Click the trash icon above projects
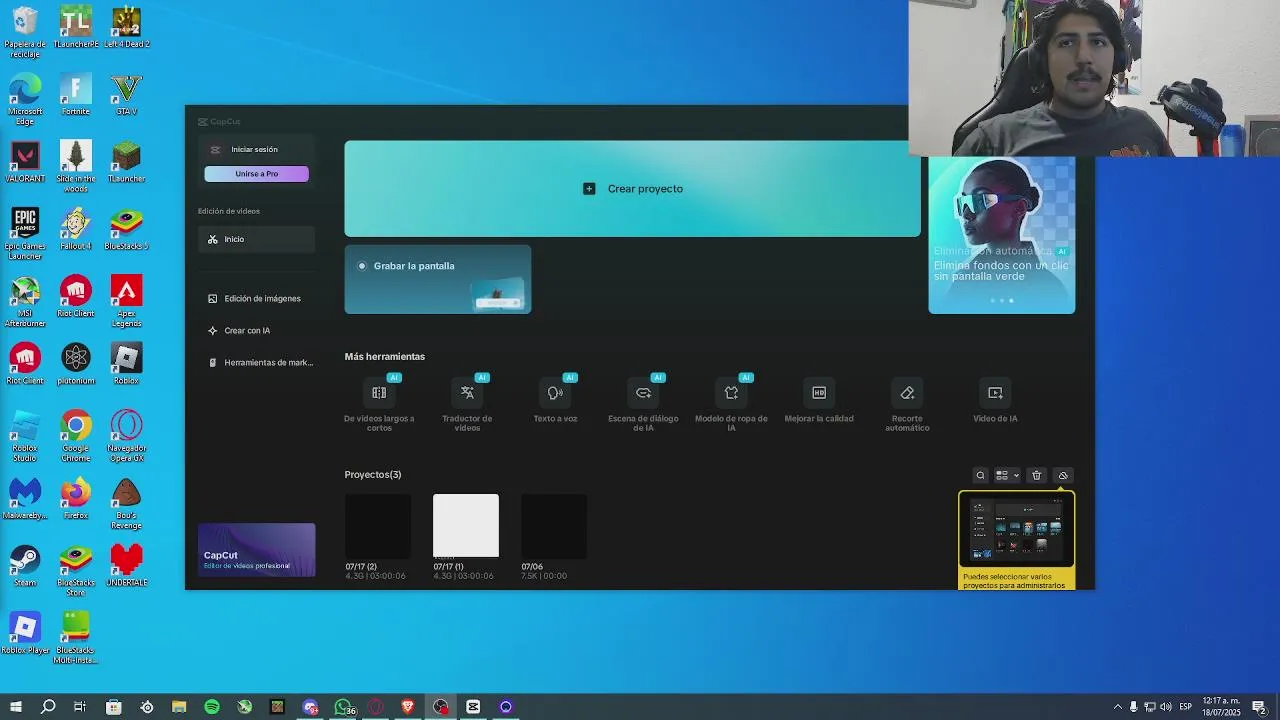1280x720 pixels. (x=1037, y=476)
